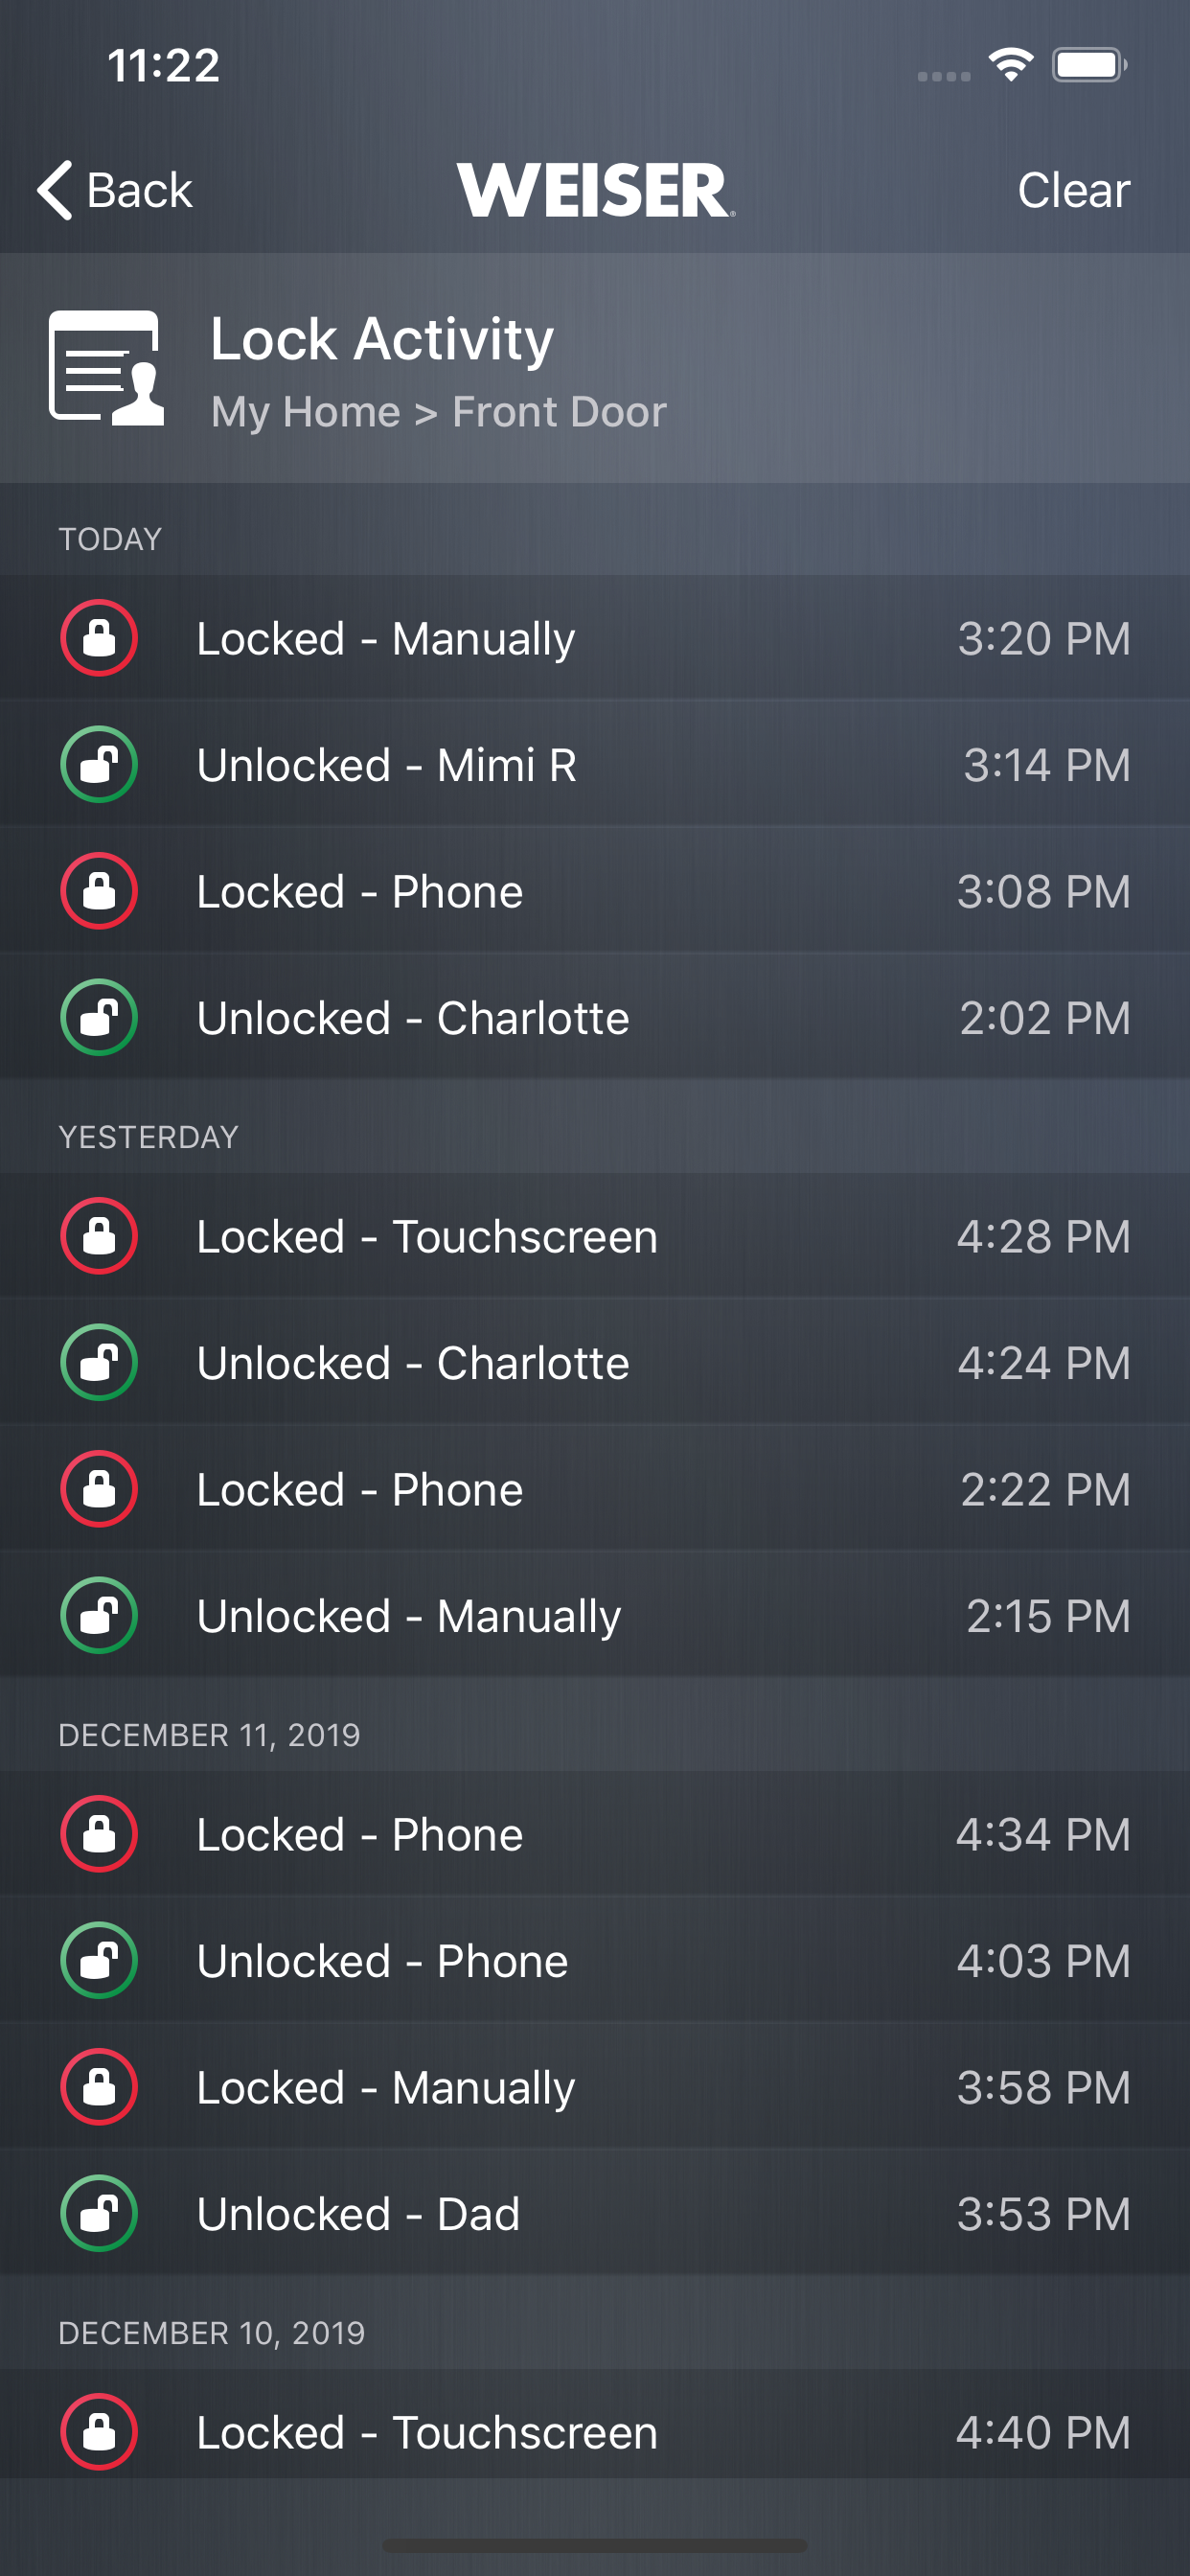Tap green unlock icon for Unlocked - Dad

(x=99, y=2214)
